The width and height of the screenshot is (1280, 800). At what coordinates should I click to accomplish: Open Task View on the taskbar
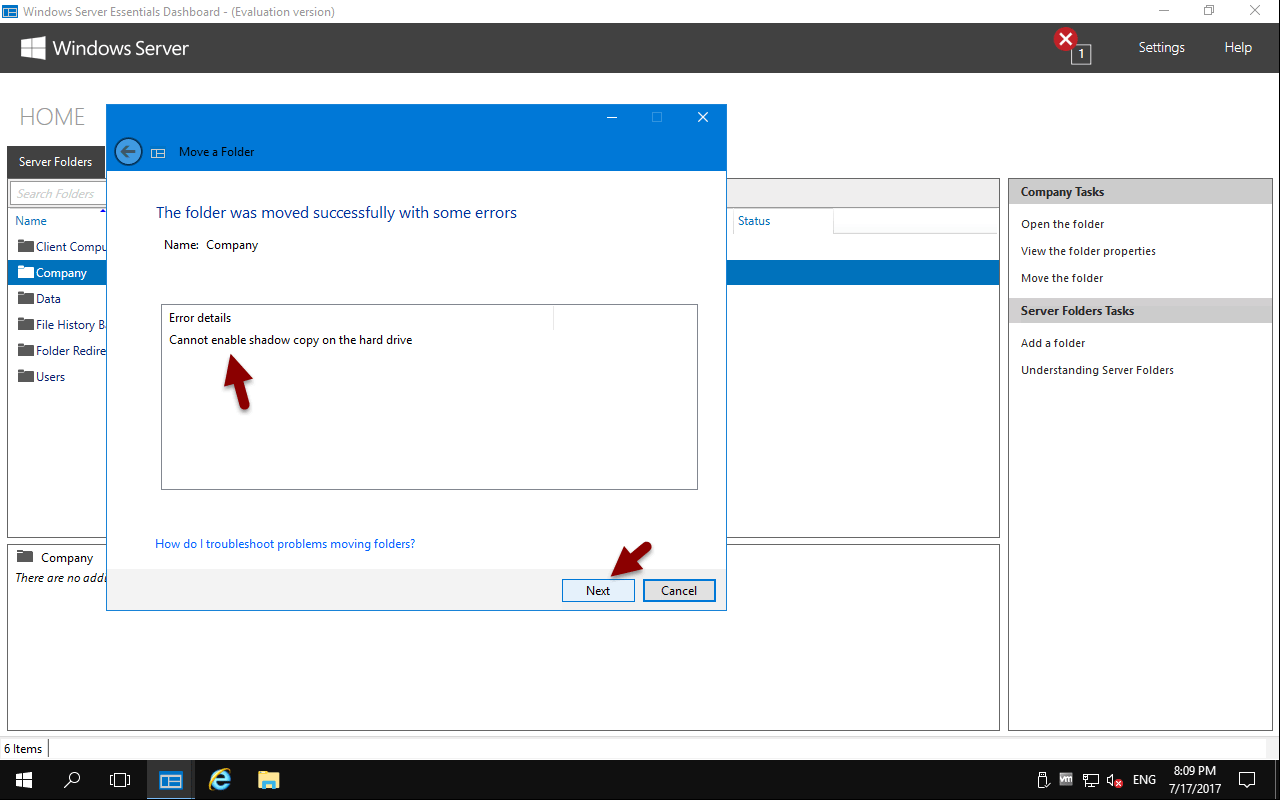120,780
